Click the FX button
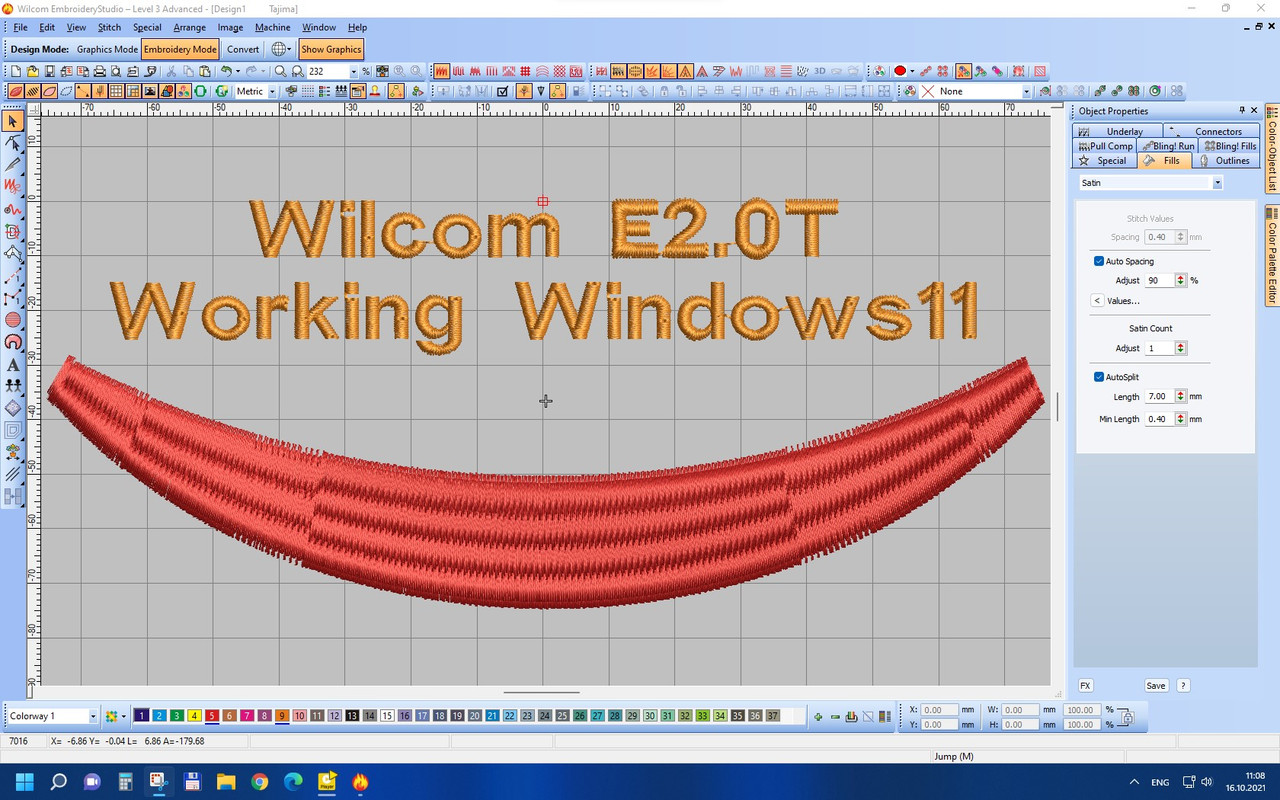The width and height of the screenshot is (1280, 800). 1085,686
